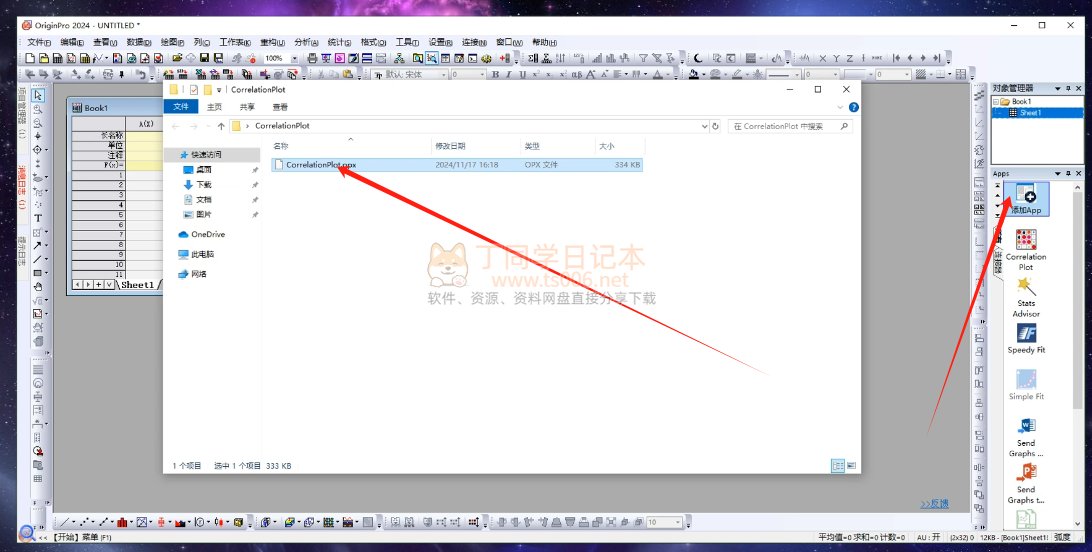The height and width of the screenshot is (552, 1092).
Task: Open the Send Graphs to PowerPoint app
Action: pos(1026,484)
